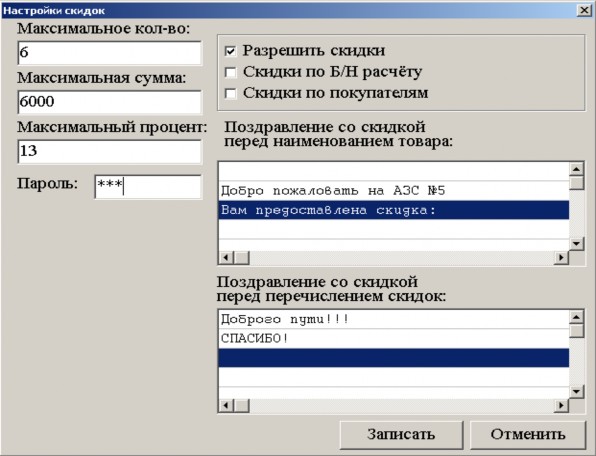Click the lower list's vertical scrollbar thumb
The image size is (596, 456).
(577, 330)
